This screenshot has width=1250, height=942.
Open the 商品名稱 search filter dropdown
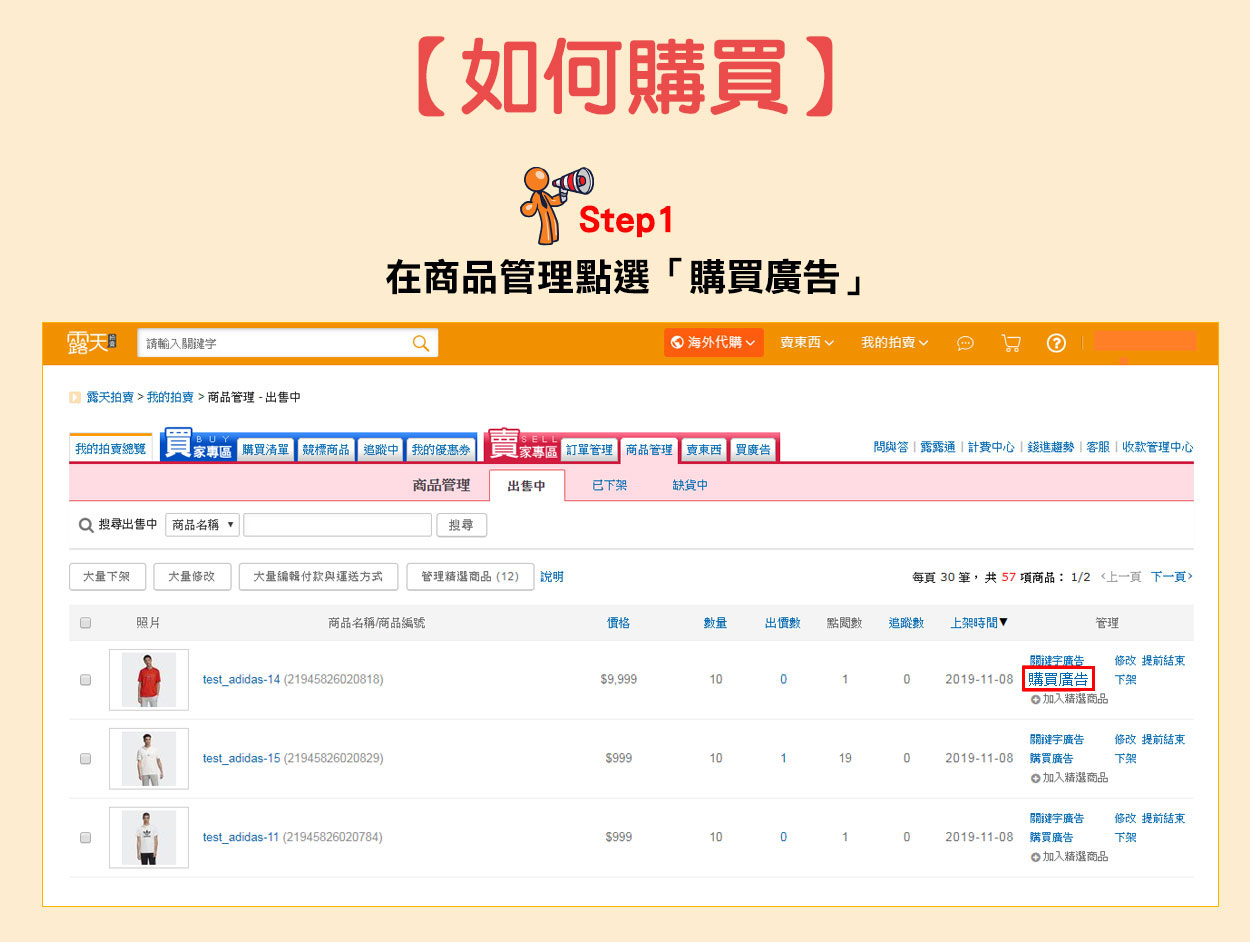click(202, 525)
